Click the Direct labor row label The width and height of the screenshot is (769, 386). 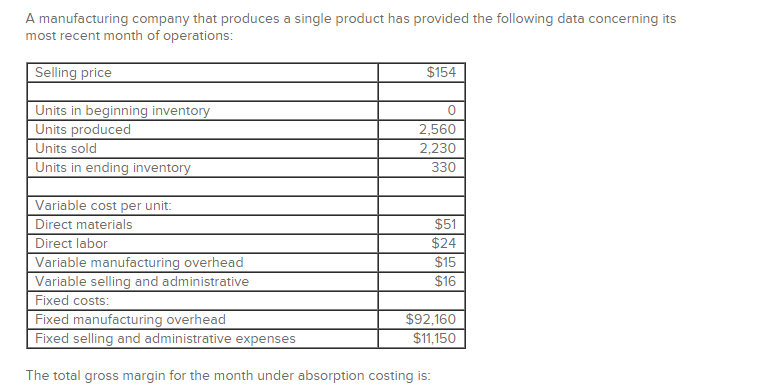[71, 243]
